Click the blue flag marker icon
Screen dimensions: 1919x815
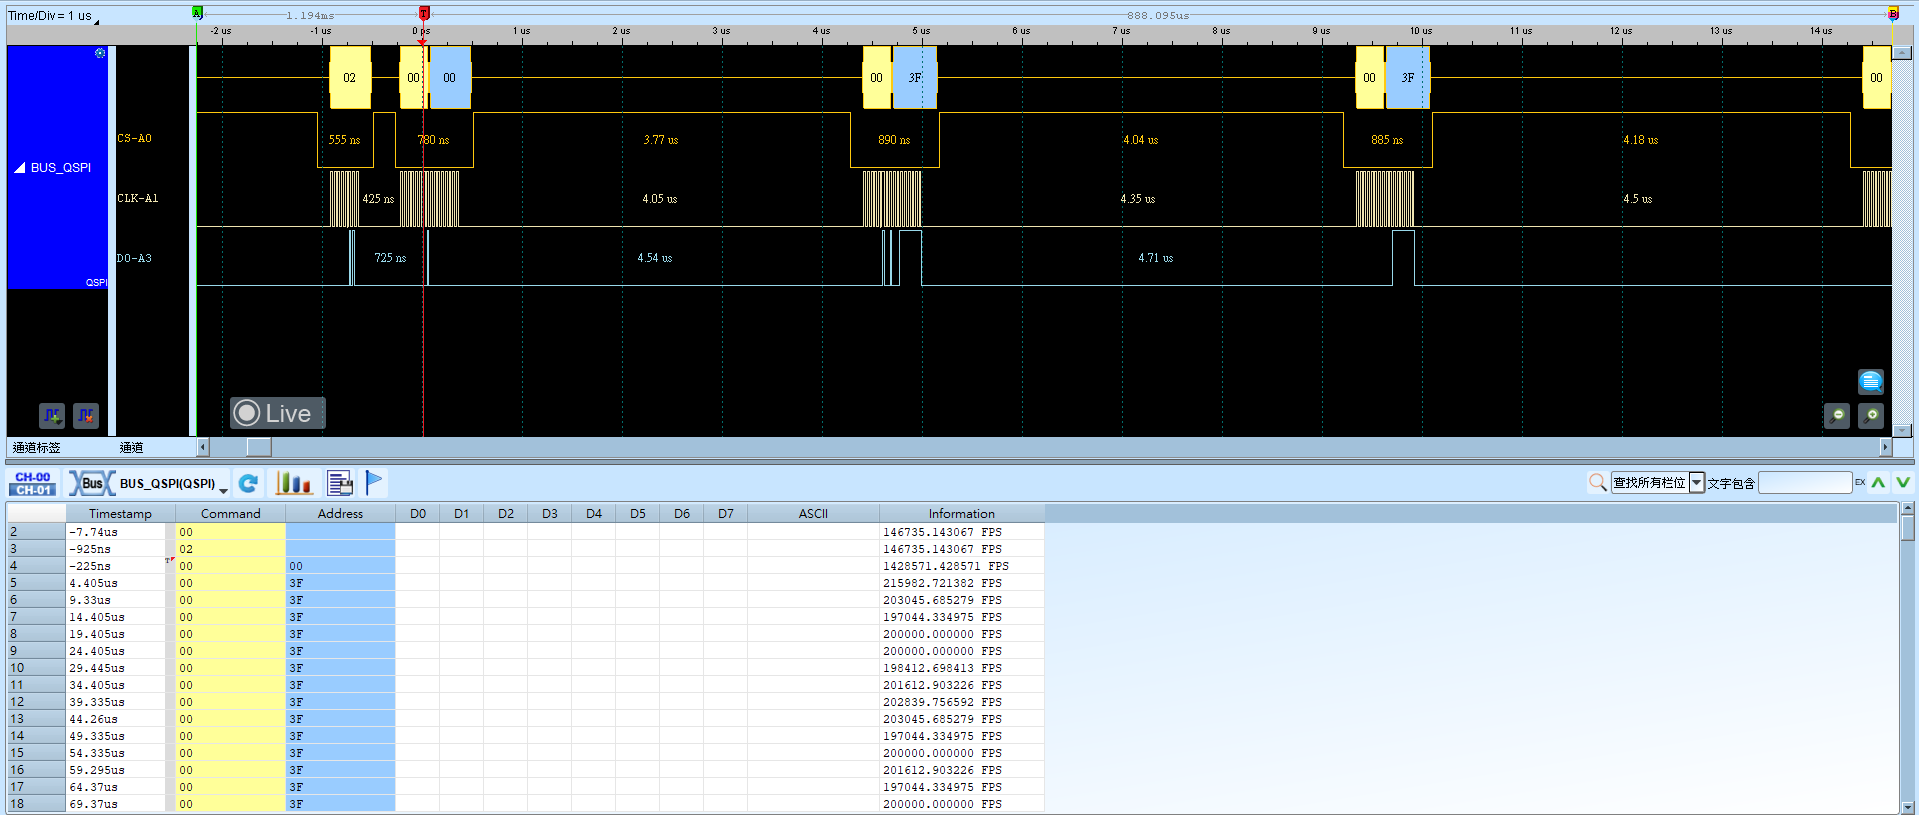(x=374, y=483)
